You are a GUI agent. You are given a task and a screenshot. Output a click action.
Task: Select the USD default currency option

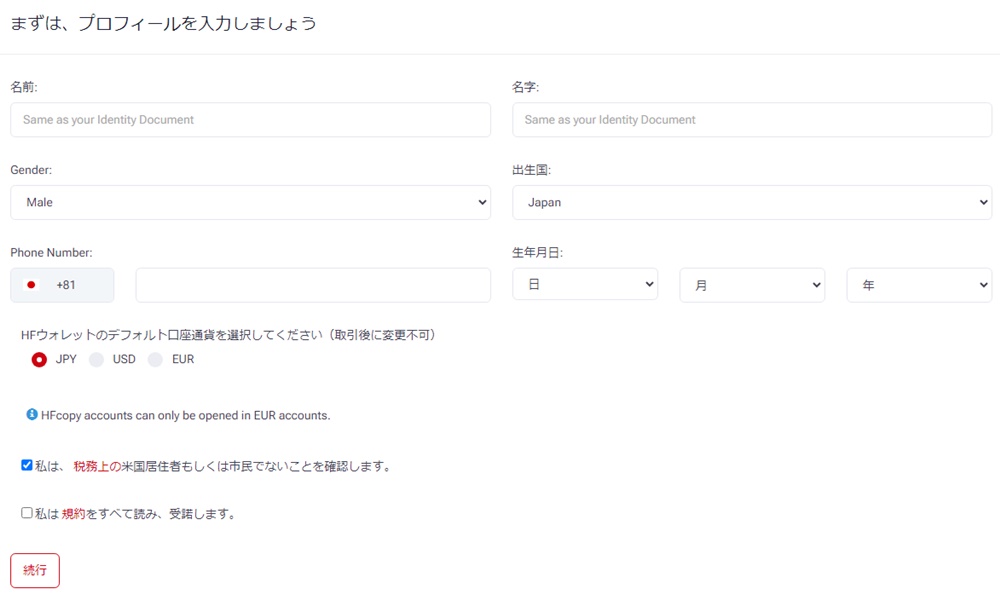(96, 358)
